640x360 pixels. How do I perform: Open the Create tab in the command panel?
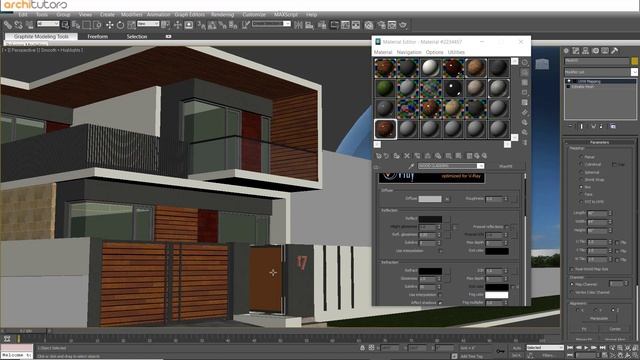566,51
